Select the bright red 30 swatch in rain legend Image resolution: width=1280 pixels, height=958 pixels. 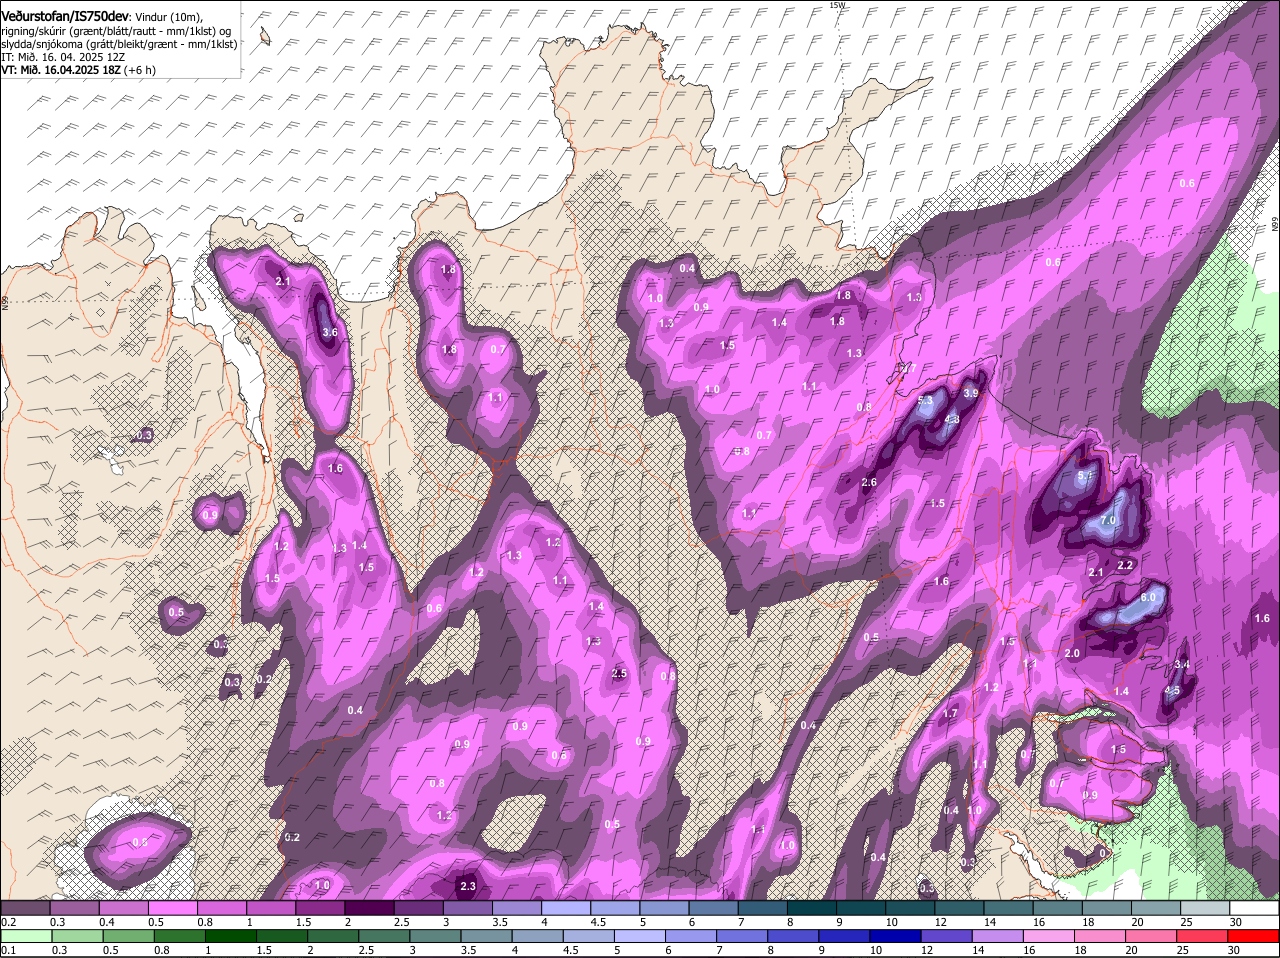(x=1254, y=936)
